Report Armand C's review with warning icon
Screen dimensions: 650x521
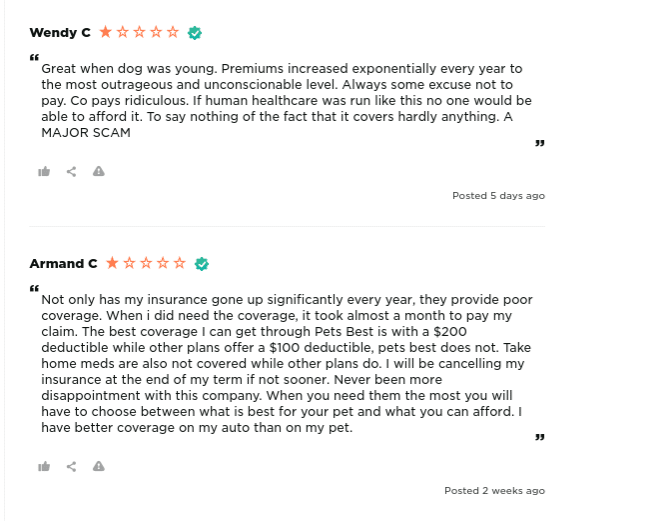[x=99, y=466]
